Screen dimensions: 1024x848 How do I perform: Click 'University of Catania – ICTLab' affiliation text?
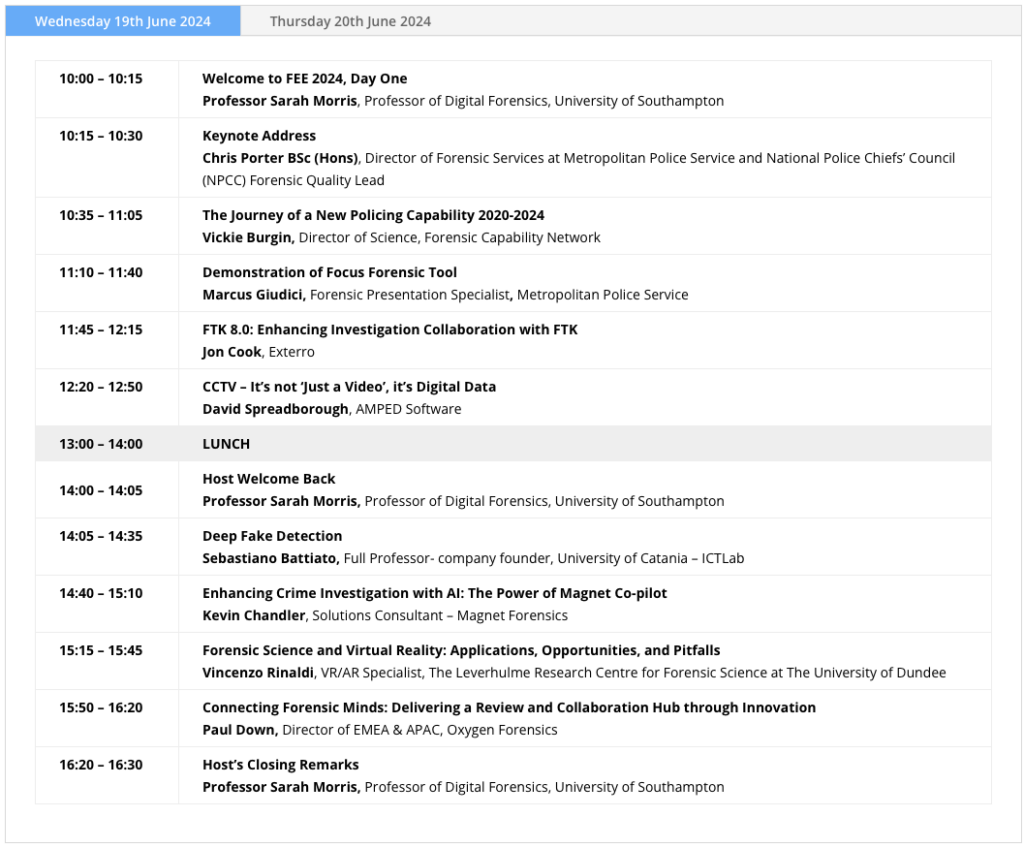tap(650, 558)
